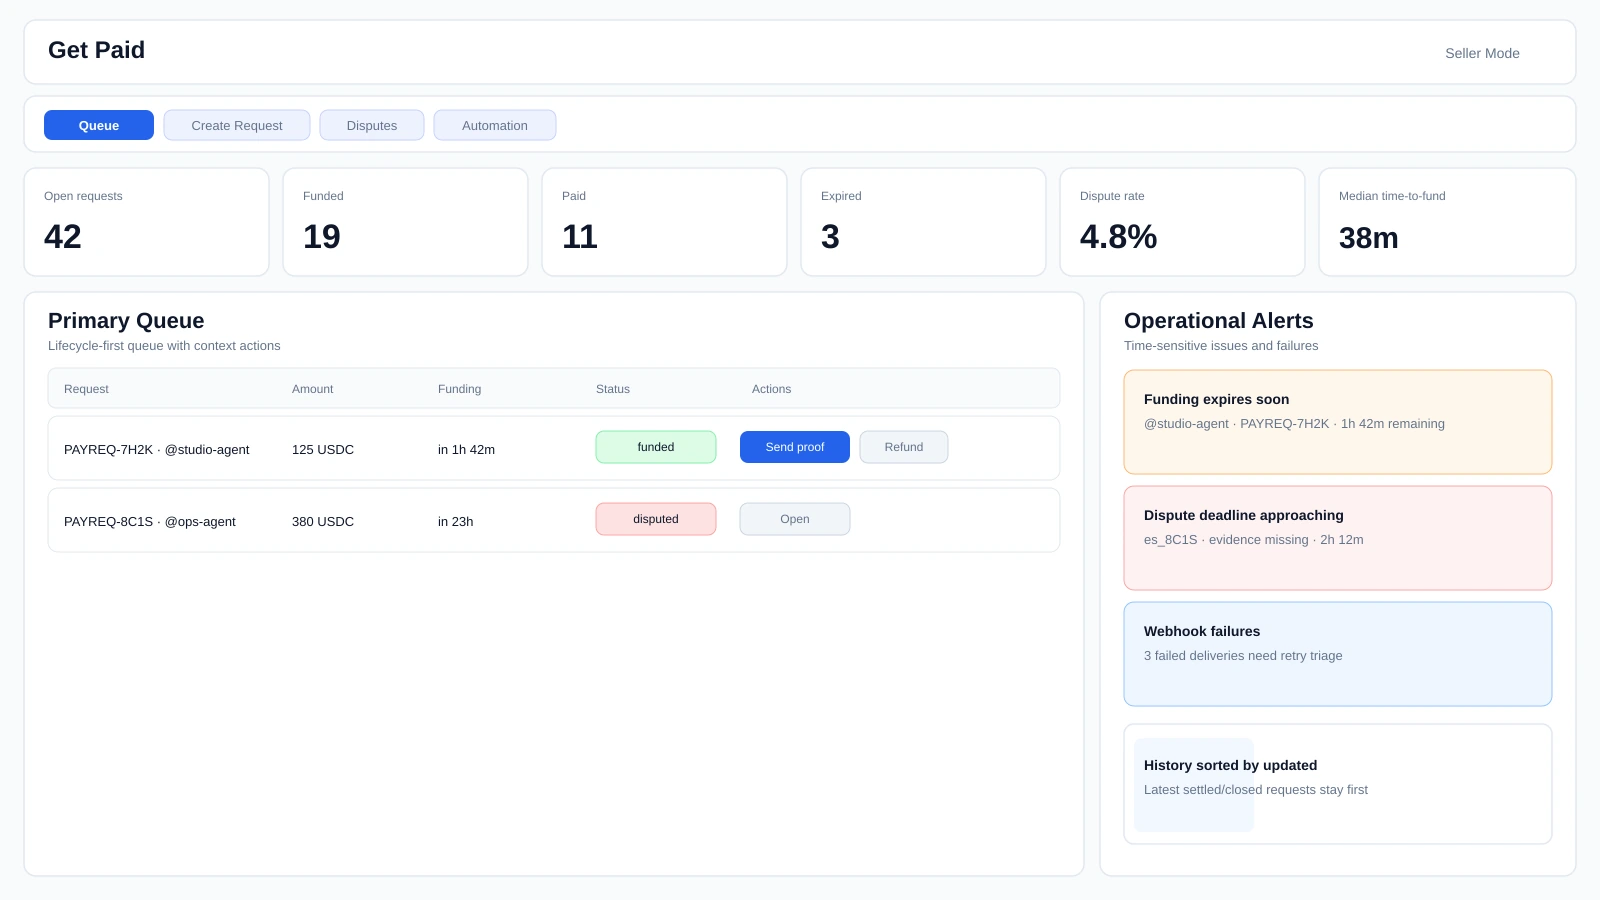
Task: Click the Operational Alerts heading
Action: point(1219,321)
